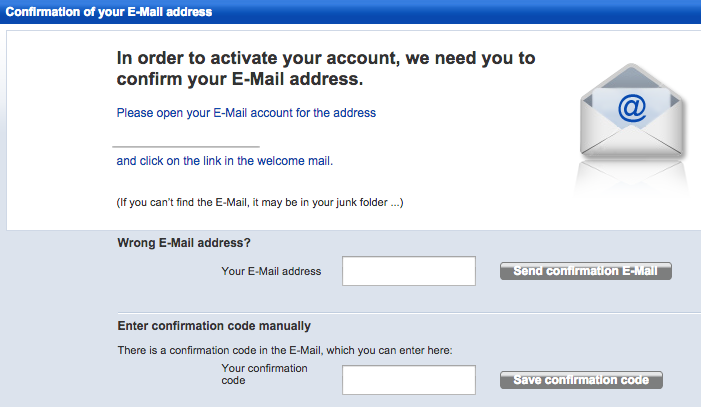Click the 'Enter confirmation code manually' heading
The width and height of the screenshot is (701, 407).
pyautogui.click(x=214, y=326)
